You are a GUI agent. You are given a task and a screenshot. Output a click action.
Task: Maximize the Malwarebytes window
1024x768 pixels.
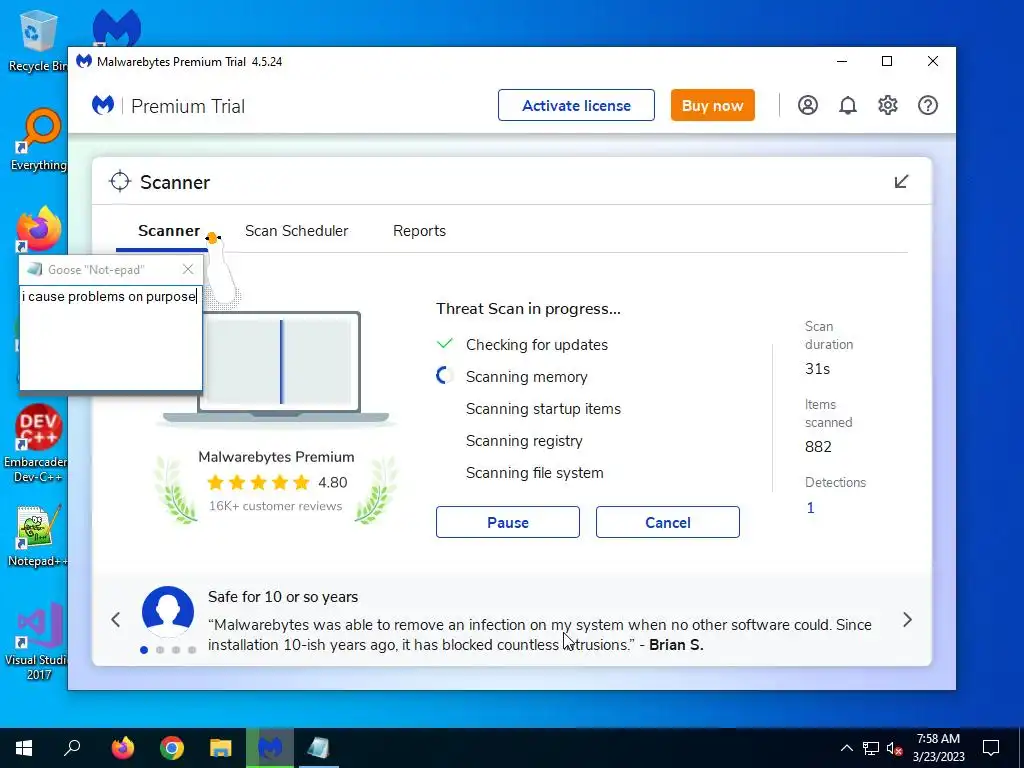[x=887, y=61]
